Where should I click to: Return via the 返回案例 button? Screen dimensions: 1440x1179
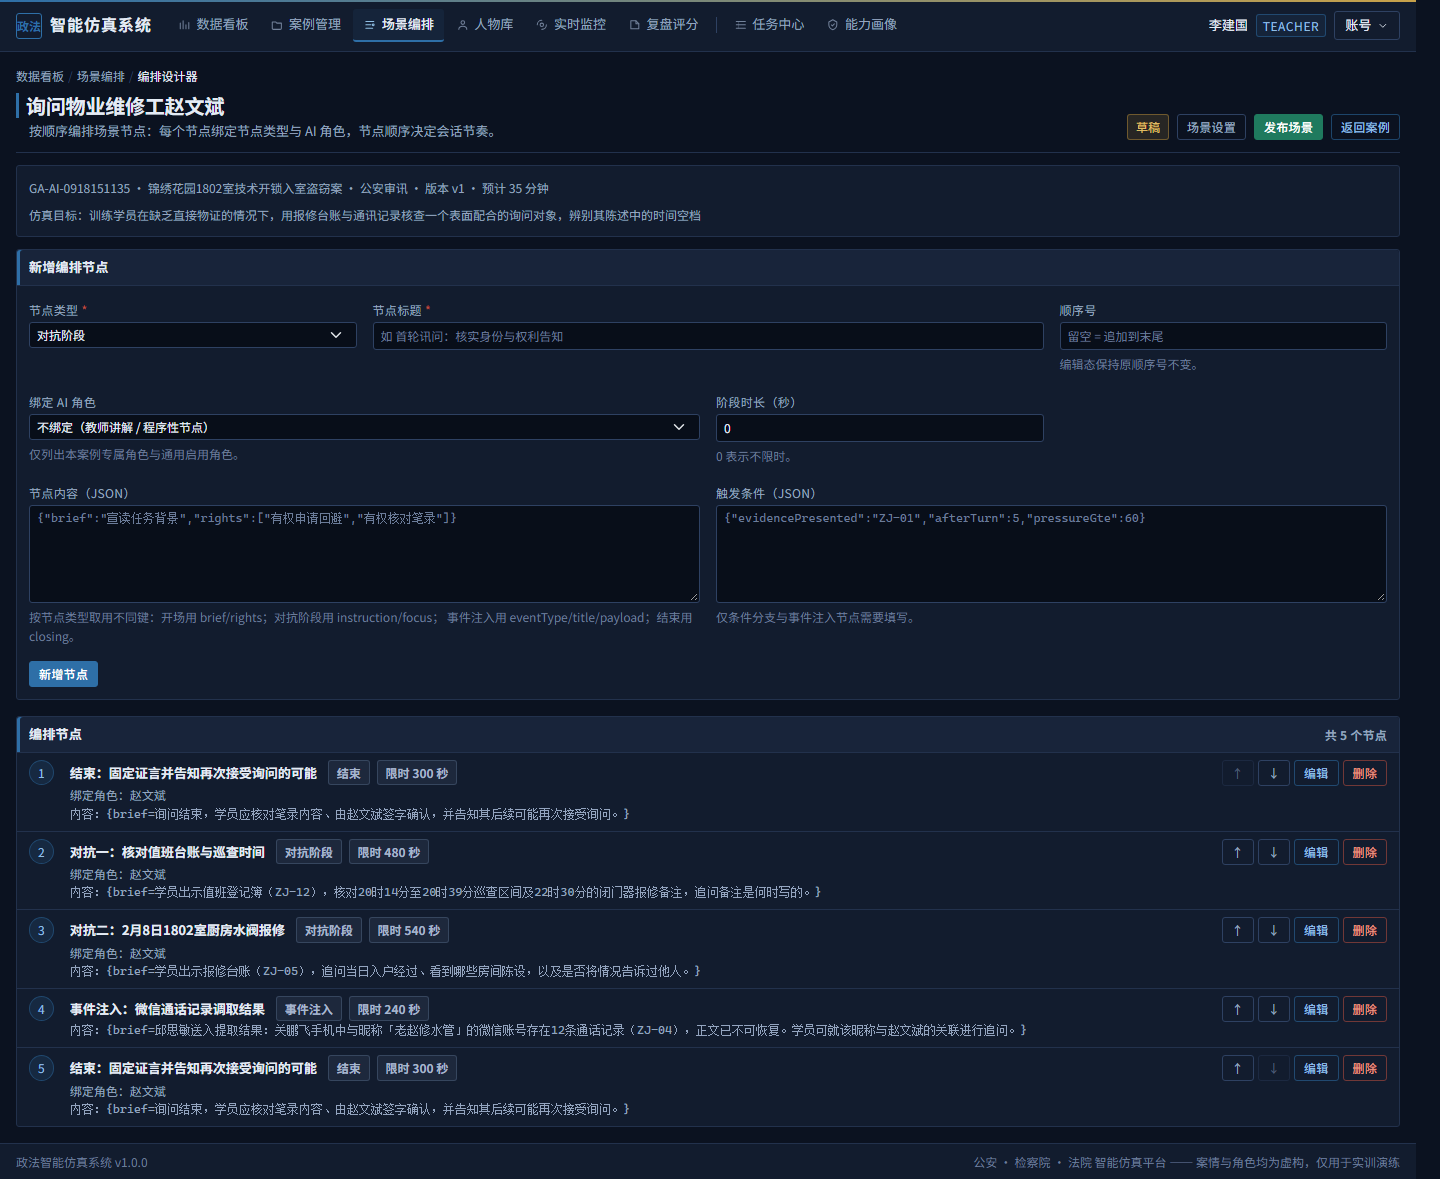click(x=1365, y=127)
